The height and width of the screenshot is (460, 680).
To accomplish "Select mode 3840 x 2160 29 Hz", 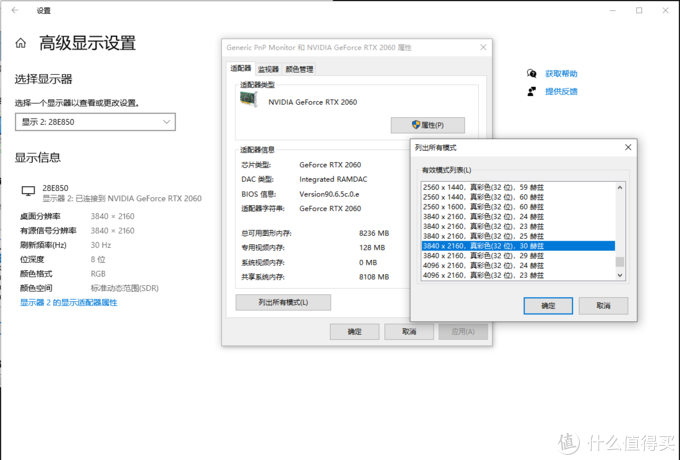I will 518,255.
